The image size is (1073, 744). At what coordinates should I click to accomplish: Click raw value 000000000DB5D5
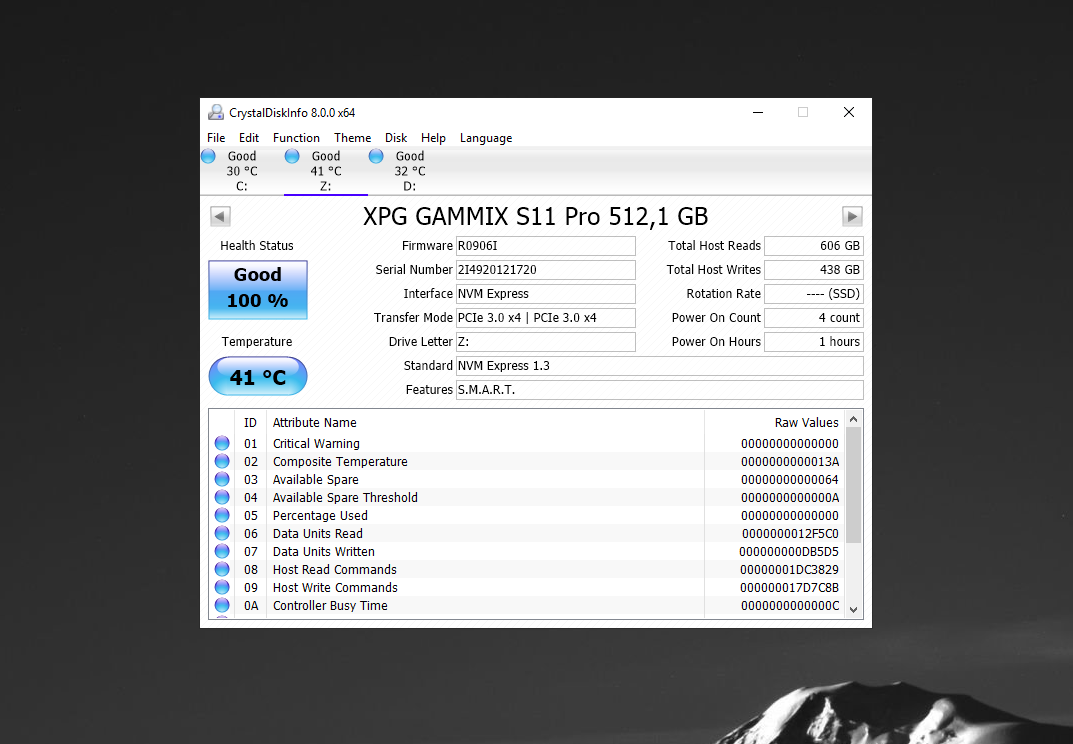[789, 551]
